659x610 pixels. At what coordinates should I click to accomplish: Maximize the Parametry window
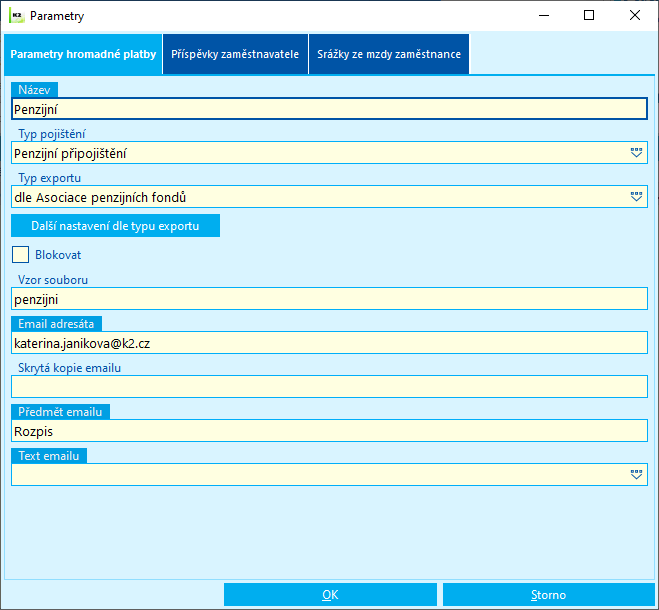pos(589,16)
